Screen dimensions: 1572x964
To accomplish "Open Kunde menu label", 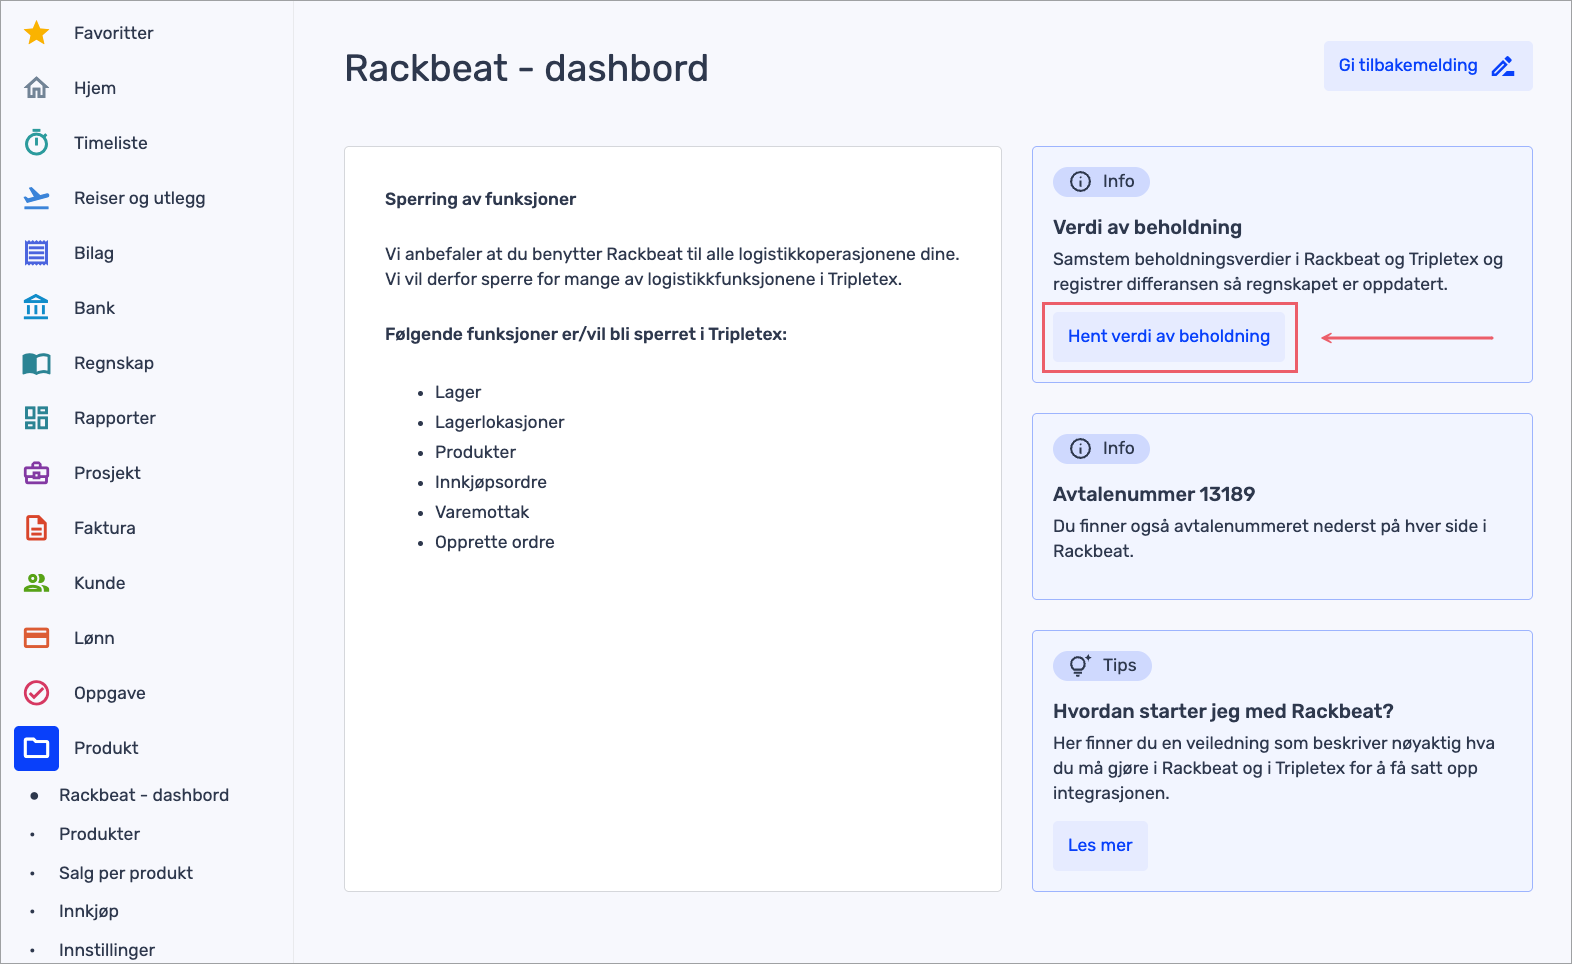I will tap(100, 583).
